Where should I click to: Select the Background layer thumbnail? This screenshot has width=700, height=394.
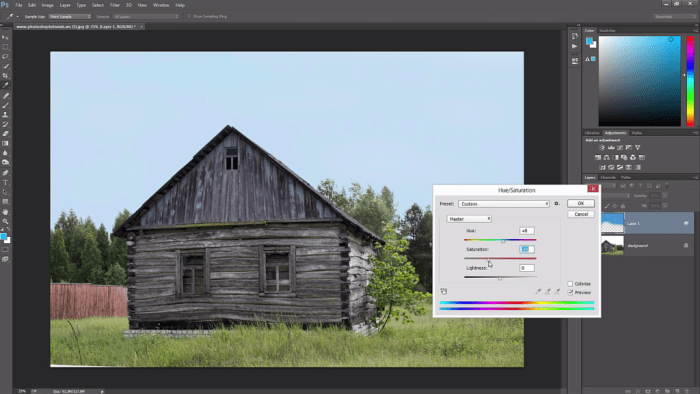(x=612, y=245)
